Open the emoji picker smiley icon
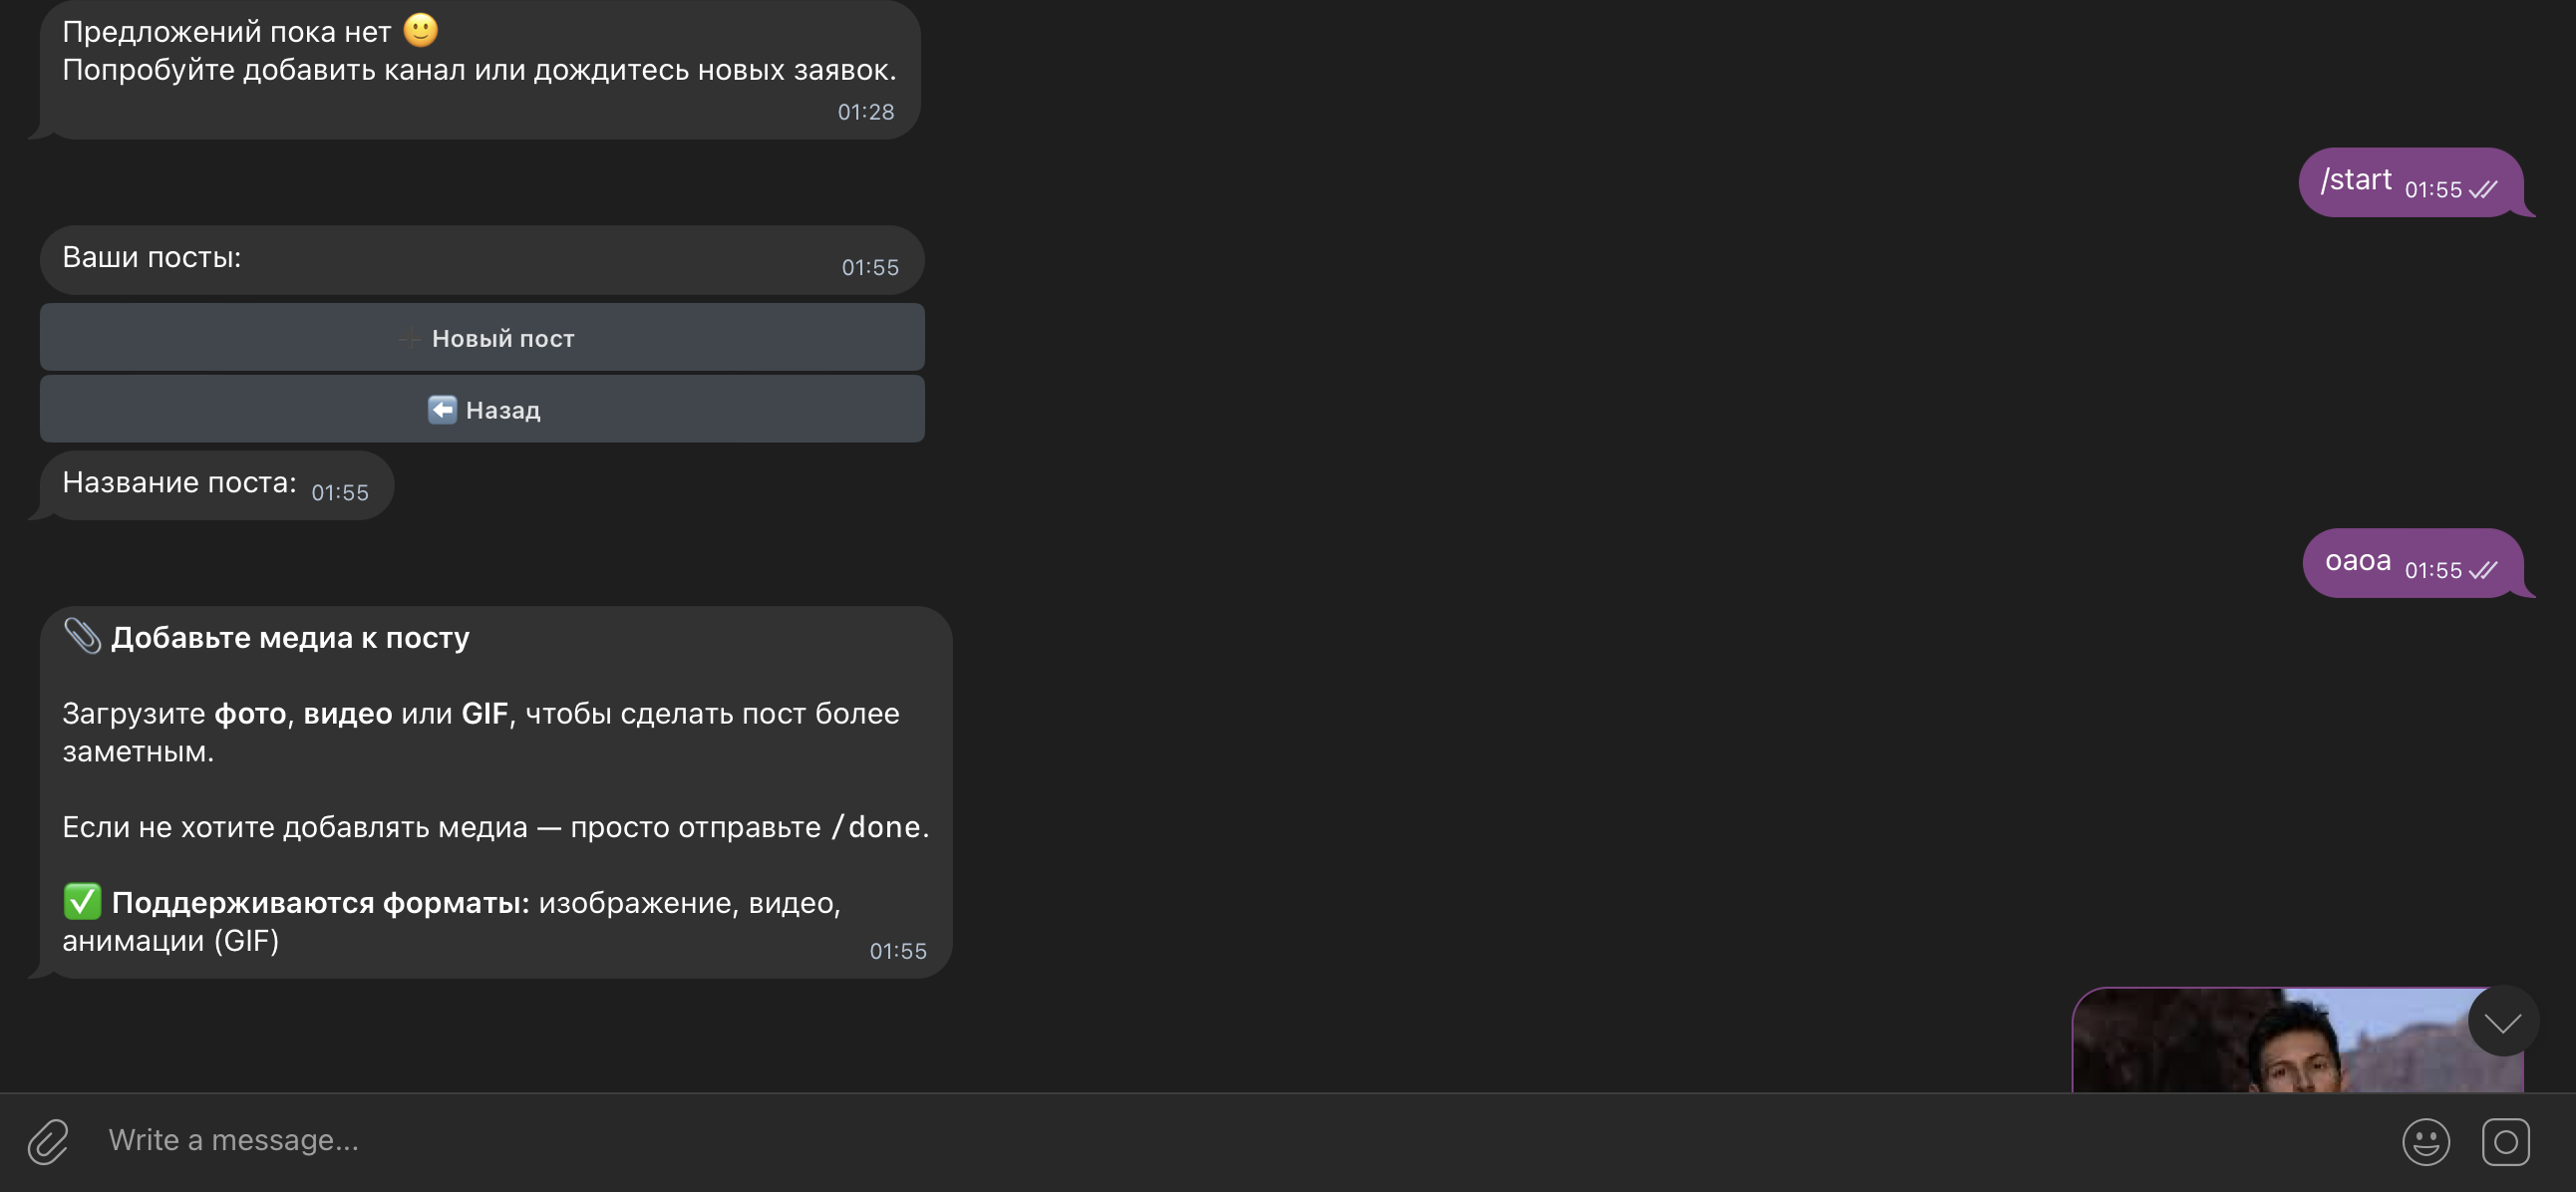Image resolution: width=2576 pixels, height=1192 pixels. click(2425, 1141)
